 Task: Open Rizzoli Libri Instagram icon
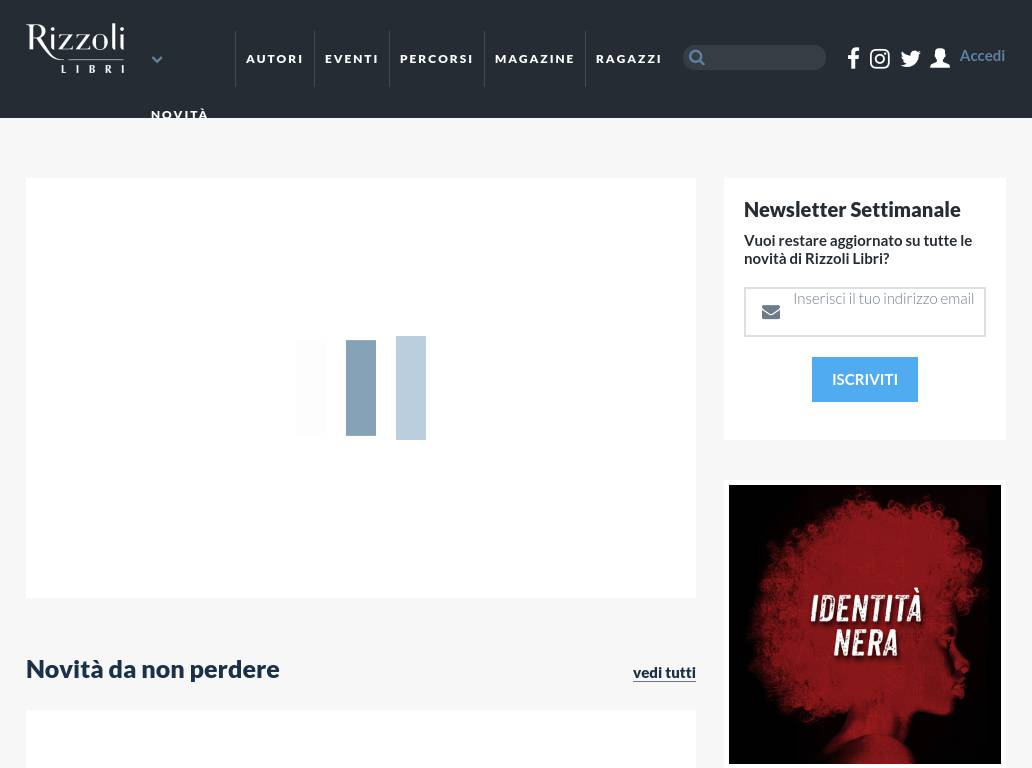click(880, 59)
